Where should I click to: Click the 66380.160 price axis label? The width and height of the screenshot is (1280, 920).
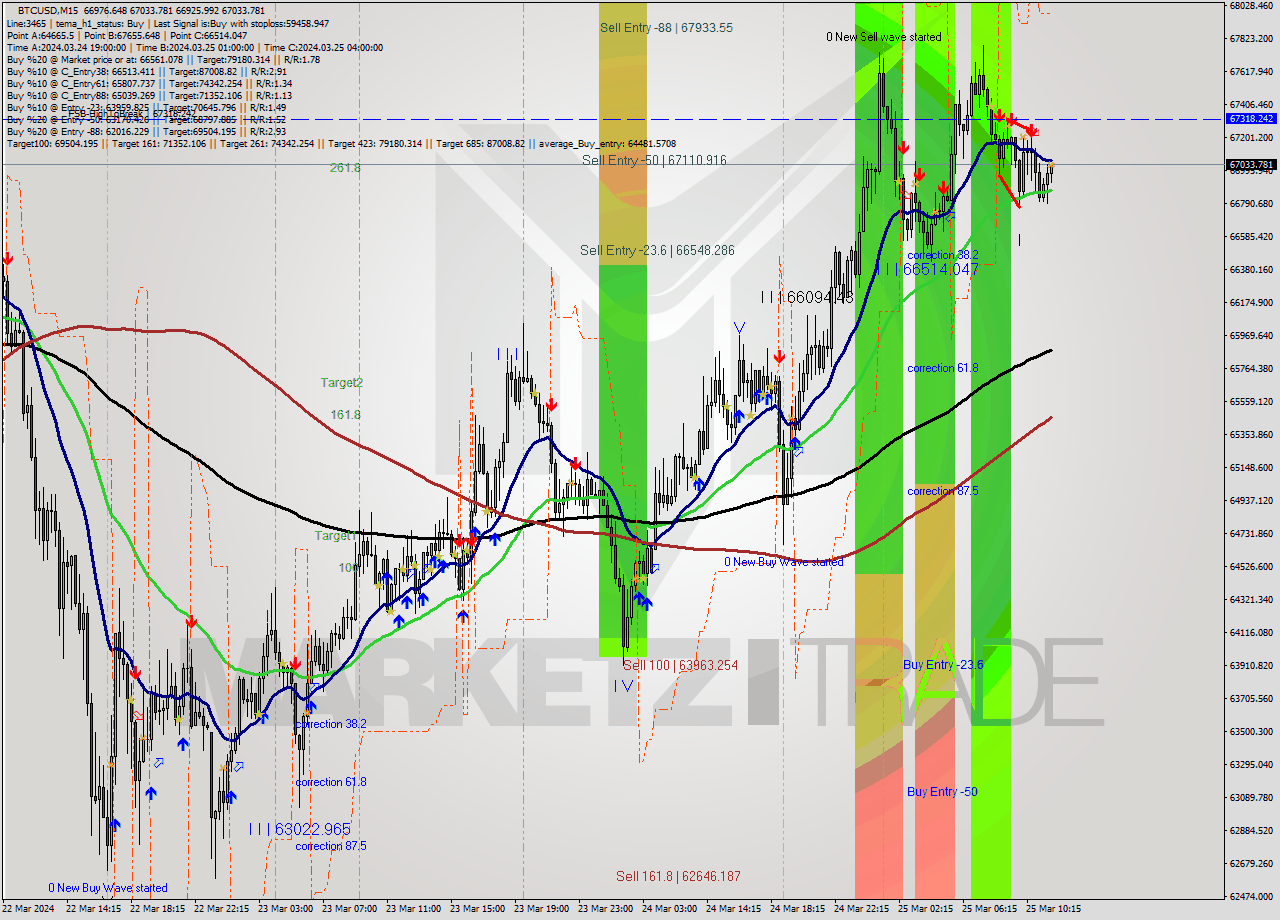[1251, 270]
